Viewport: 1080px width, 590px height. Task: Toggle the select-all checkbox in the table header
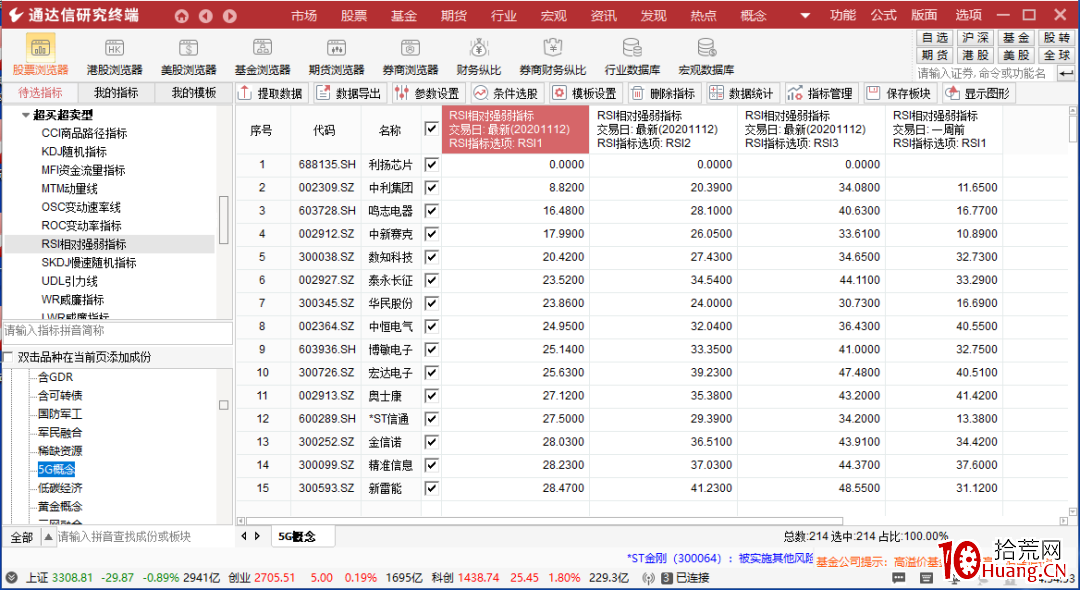(x=432, y=129)
